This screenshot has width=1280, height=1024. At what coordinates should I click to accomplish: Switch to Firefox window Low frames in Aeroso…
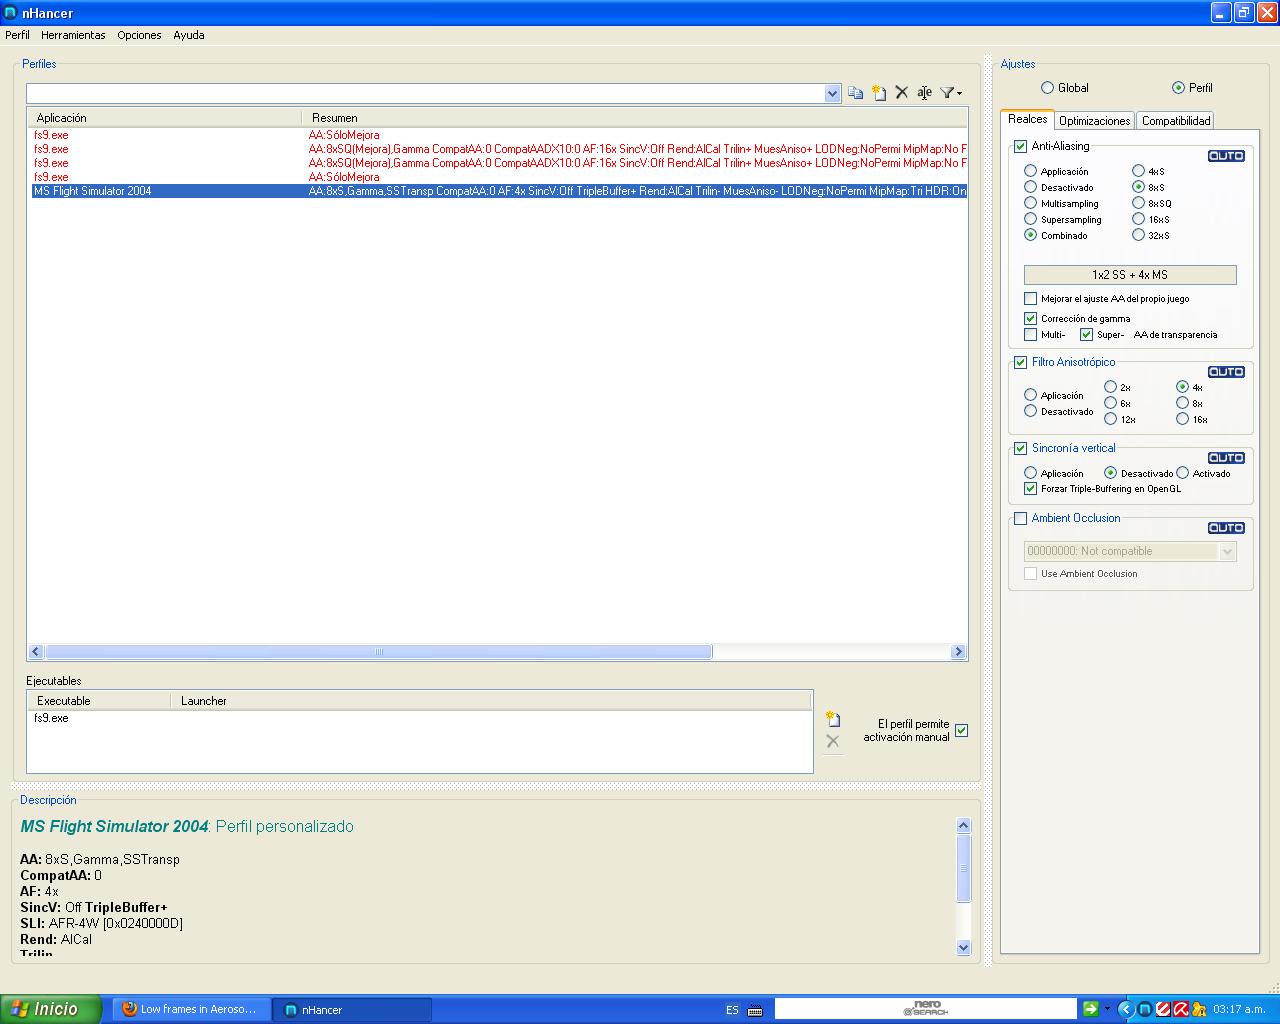[x=190, y=1009]
